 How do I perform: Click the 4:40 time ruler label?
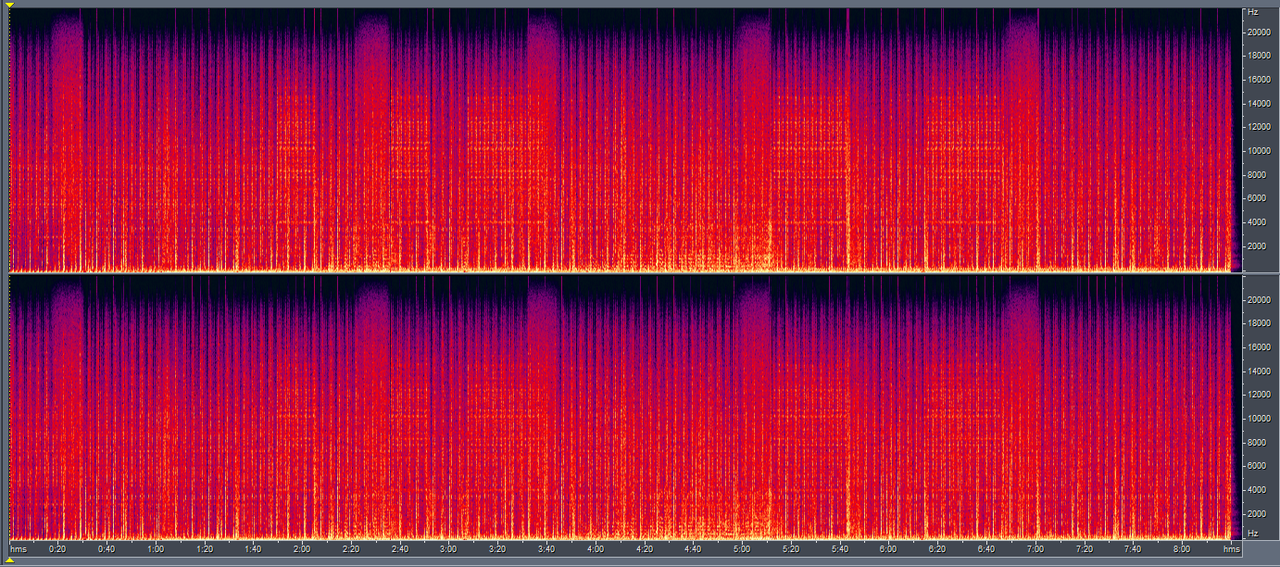click(x=692, y=549)
